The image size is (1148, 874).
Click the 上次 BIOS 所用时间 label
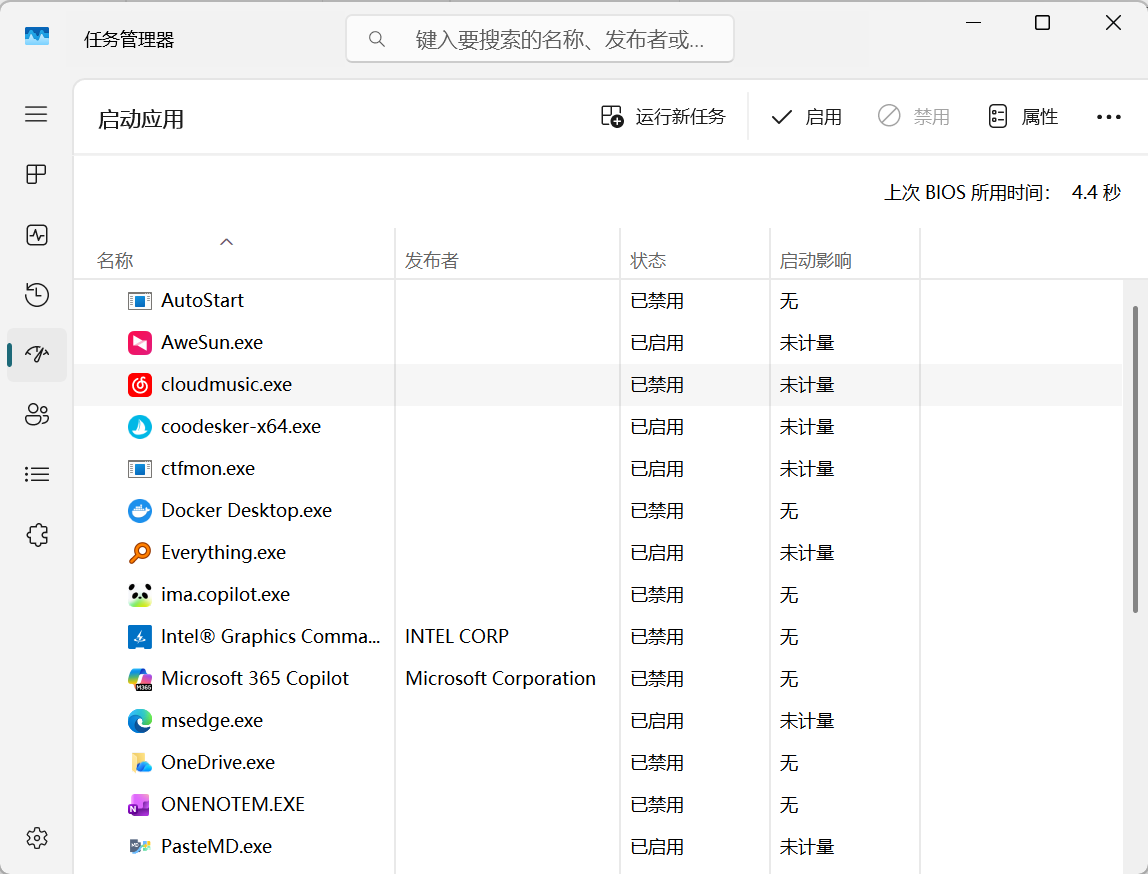click(x=966, y=193)
